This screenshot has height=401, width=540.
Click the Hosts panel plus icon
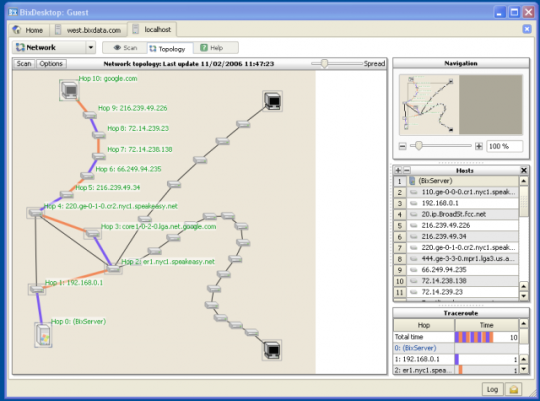(x=398, y=170)
